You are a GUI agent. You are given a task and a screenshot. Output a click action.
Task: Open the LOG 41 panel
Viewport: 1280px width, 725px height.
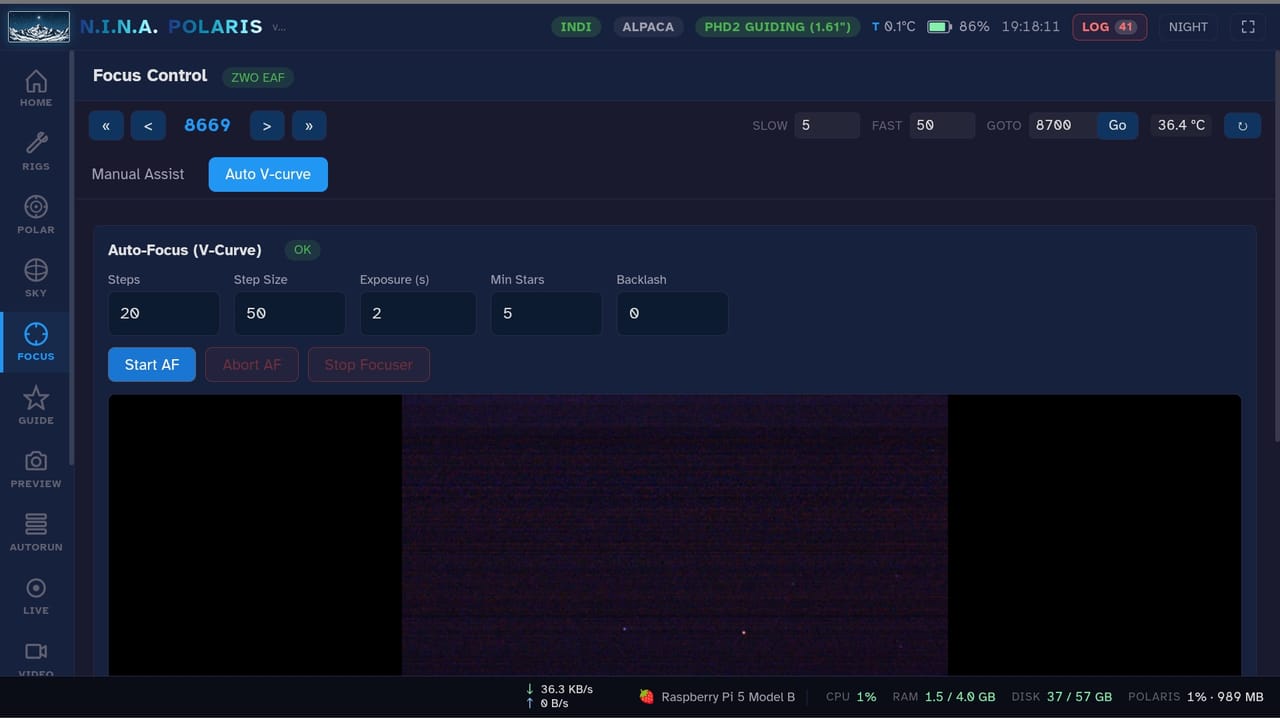coord(1109,27)
